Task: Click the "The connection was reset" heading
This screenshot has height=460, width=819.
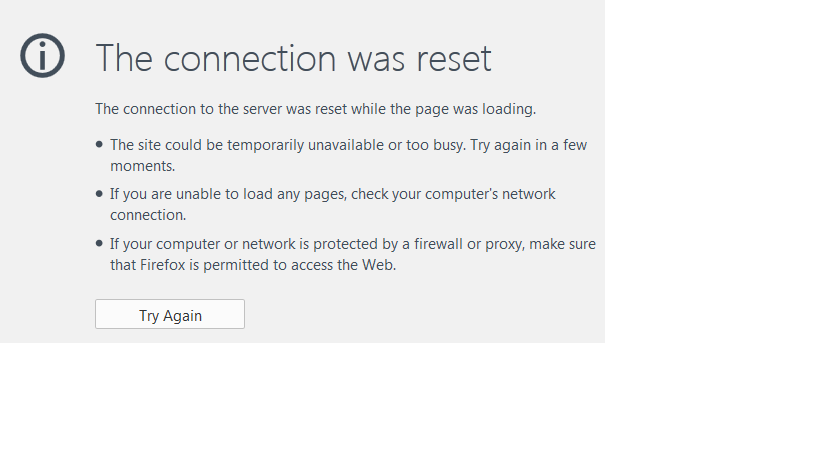Action: tap(293, 58)
